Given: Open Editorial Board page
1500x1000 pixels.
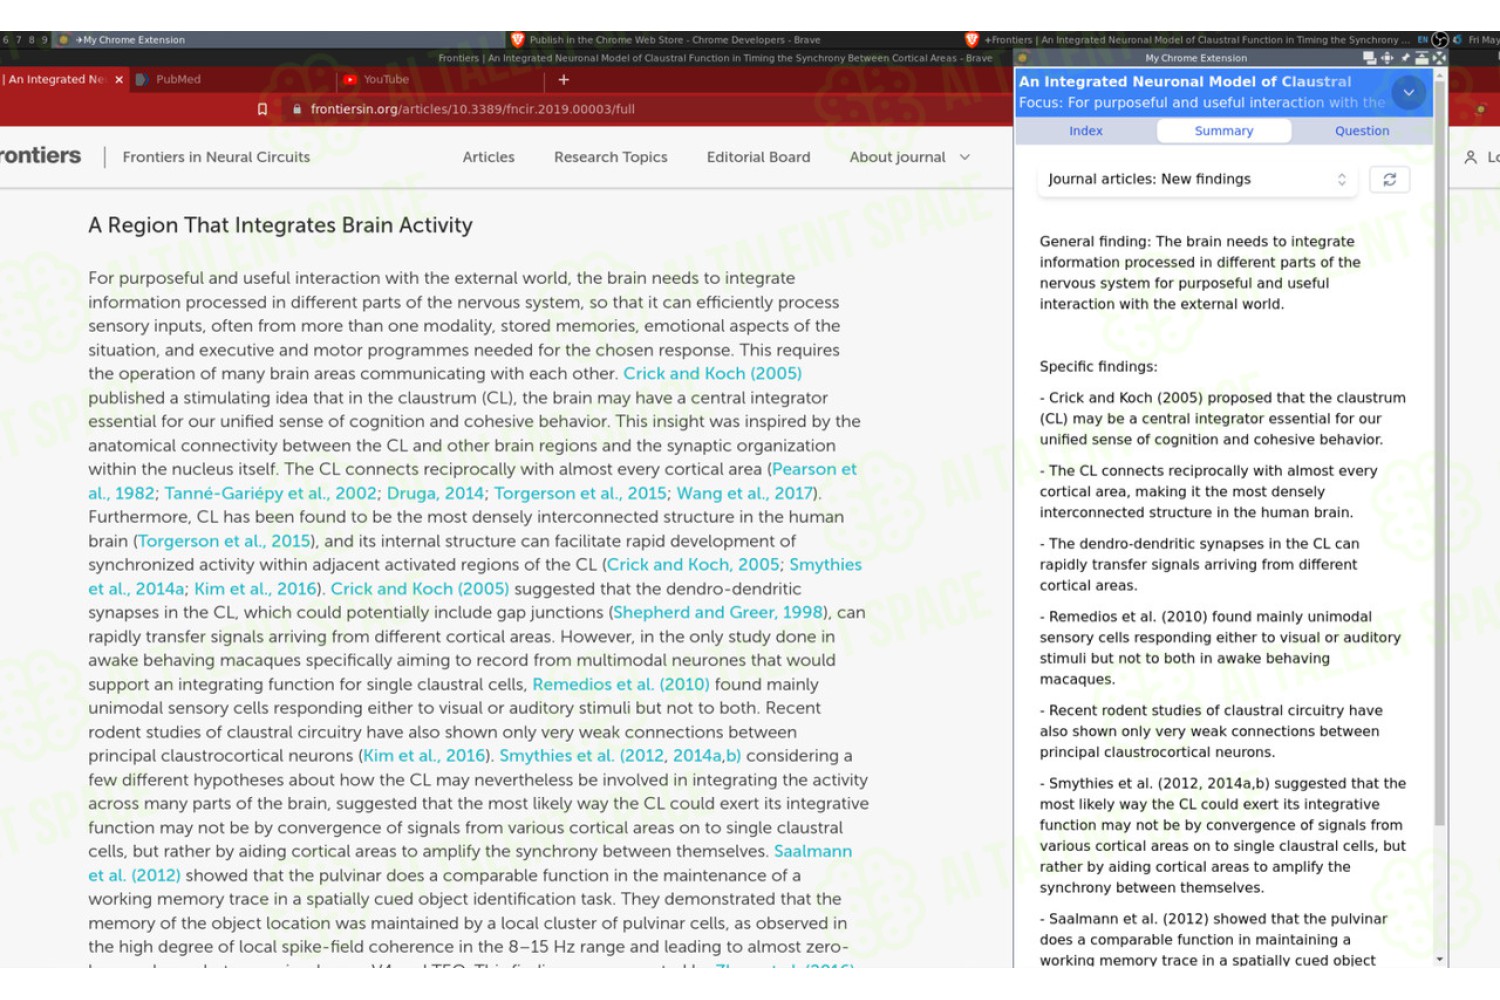Looking at the screenshot, I should click(758, 157).
